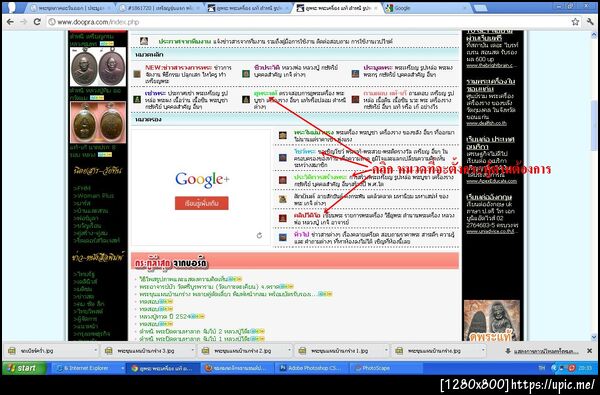Click the icon beside the ทั่วไป category
600x395 pixels.
(283, 237)
